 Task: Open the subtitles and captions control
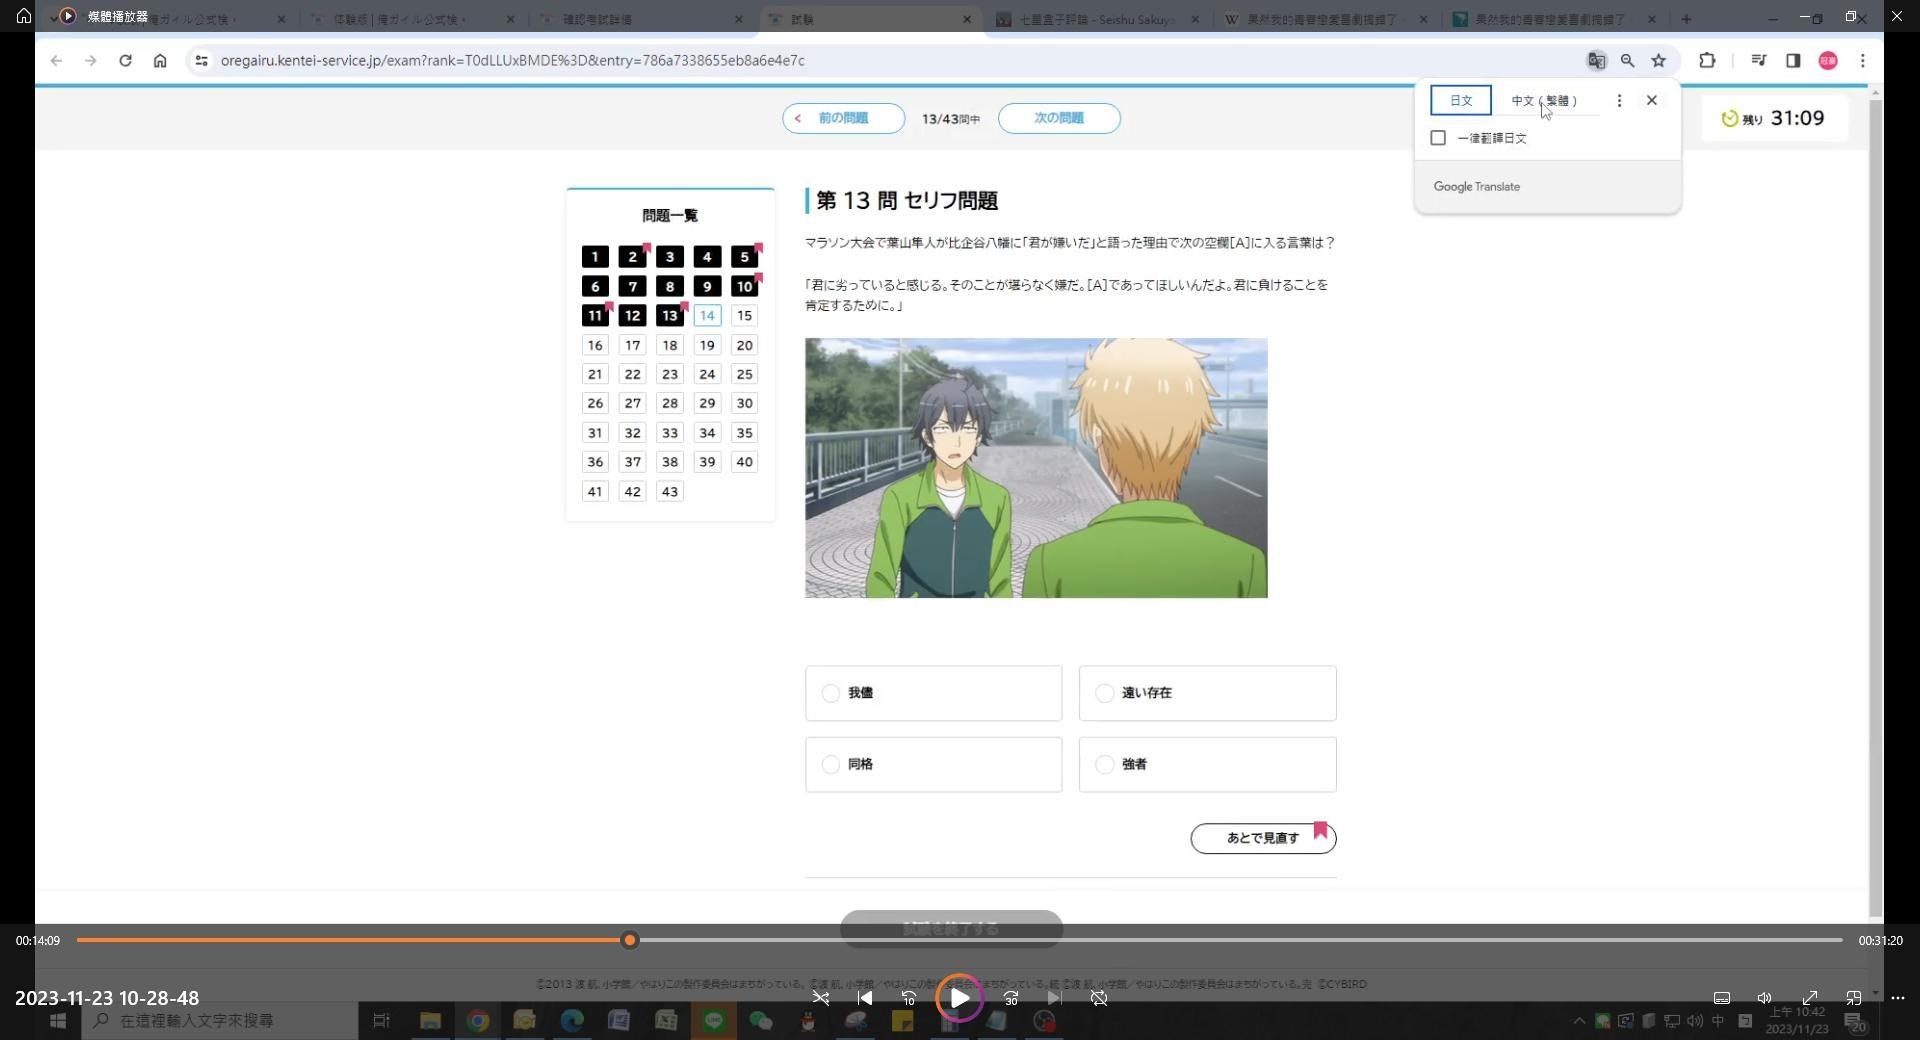[x=1722, y=998]
